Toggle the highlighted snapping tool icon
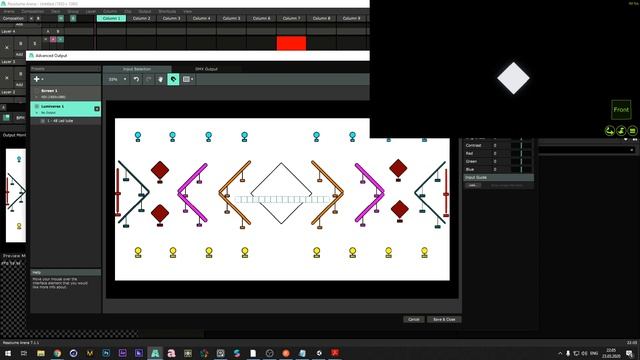 (x=173, y=79)
